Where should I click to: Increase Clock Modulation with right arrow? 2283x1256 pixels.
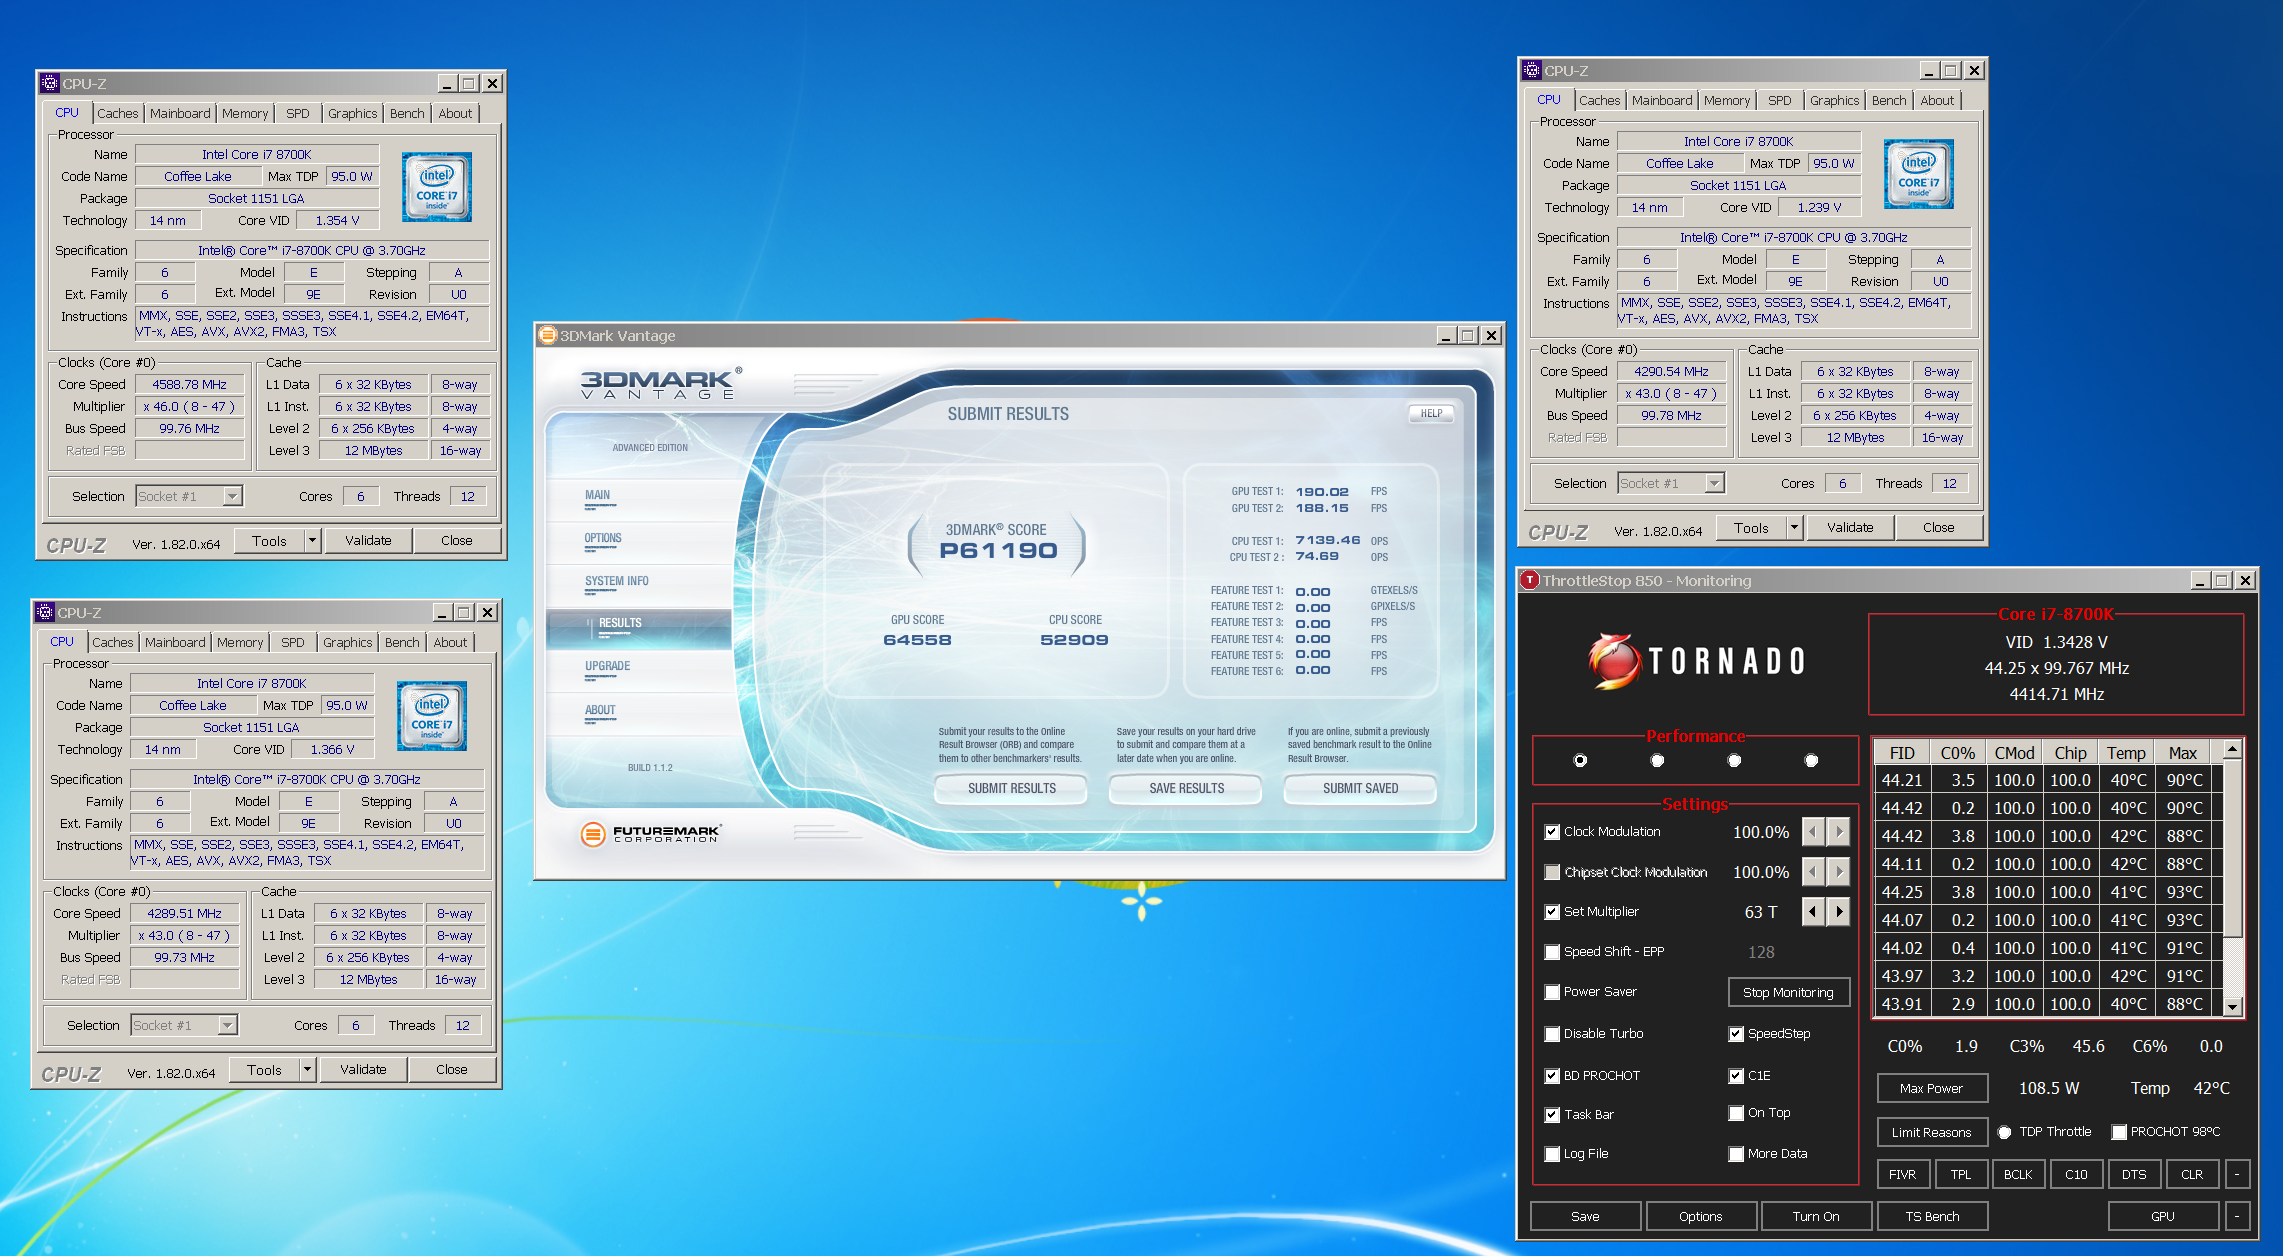point(1839,831)
